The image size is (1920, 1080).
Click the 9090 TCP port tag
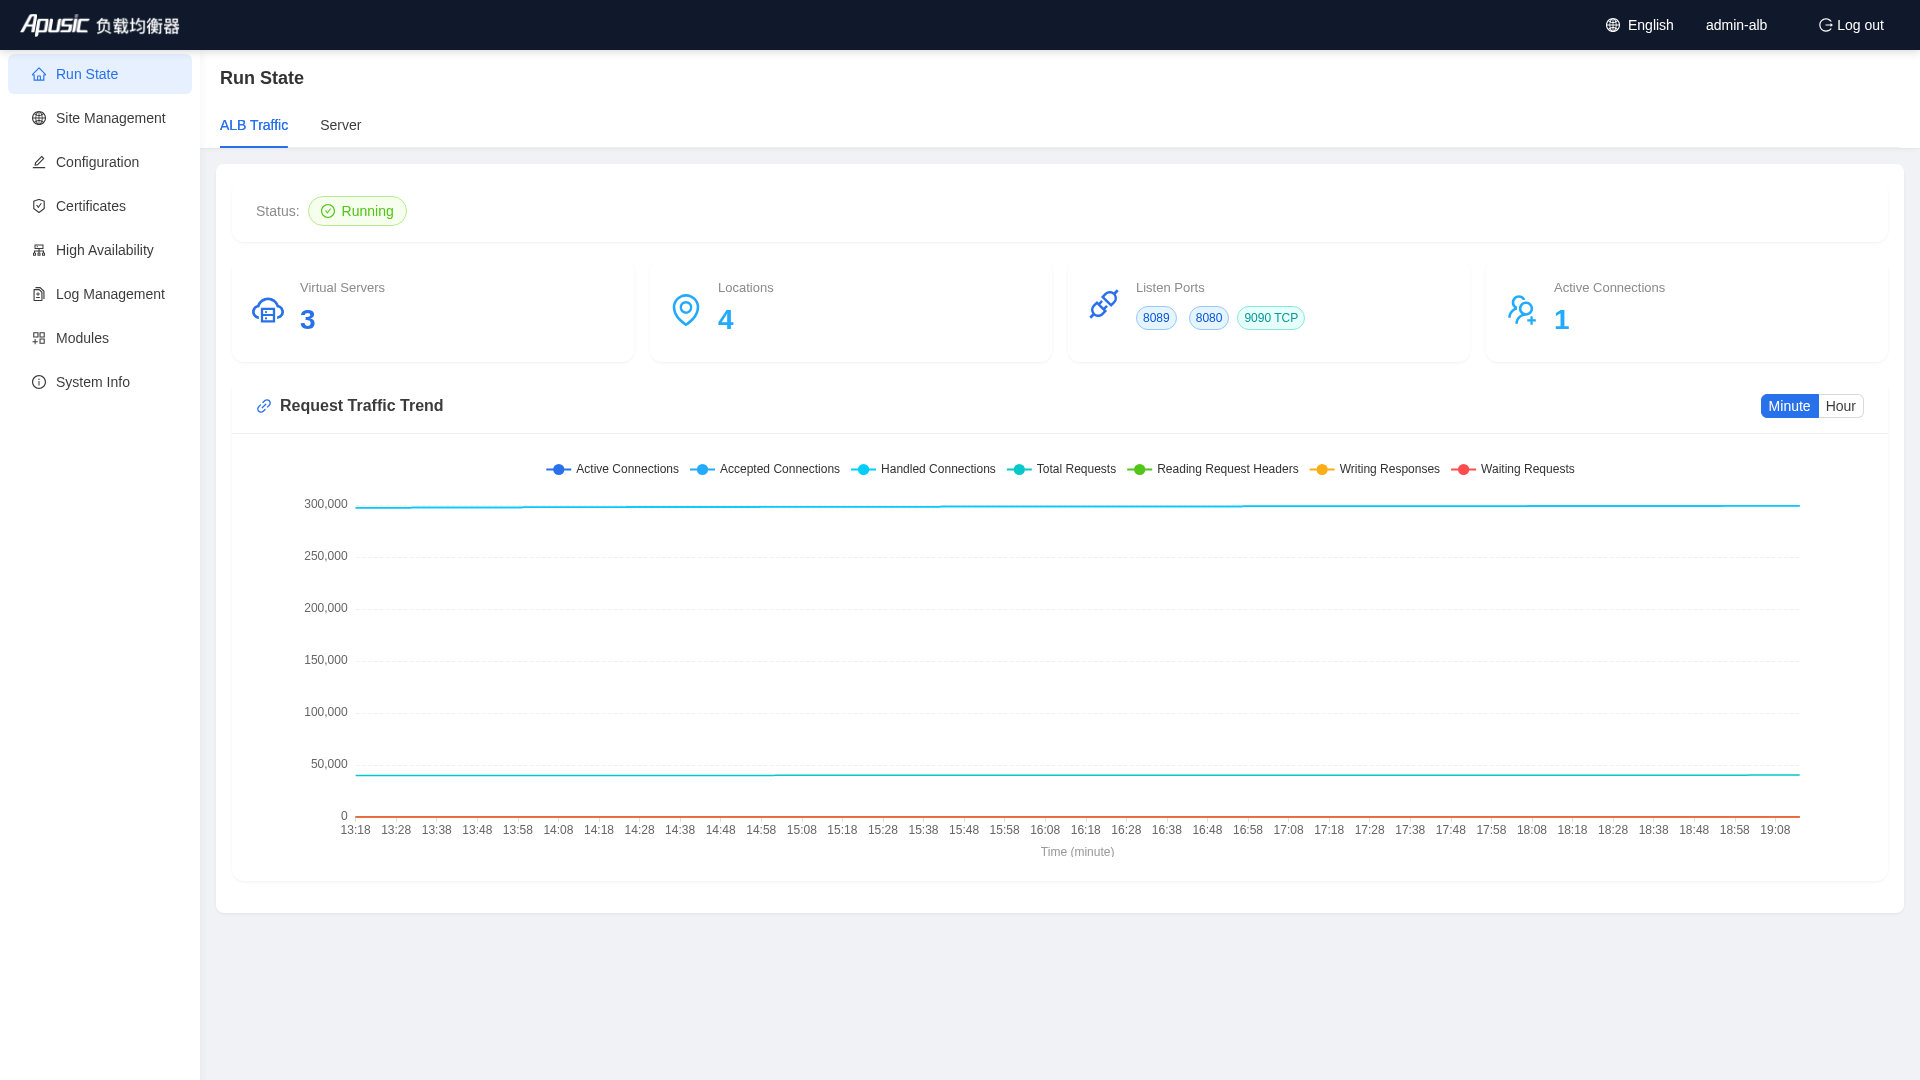[x=1270, y=318]
